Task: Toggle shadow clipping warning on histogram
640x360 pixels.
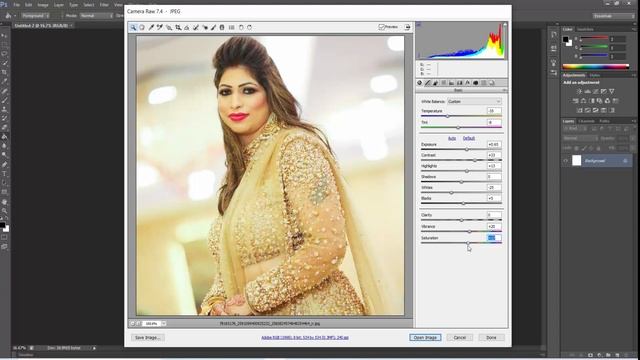Action: coord(418,24)
